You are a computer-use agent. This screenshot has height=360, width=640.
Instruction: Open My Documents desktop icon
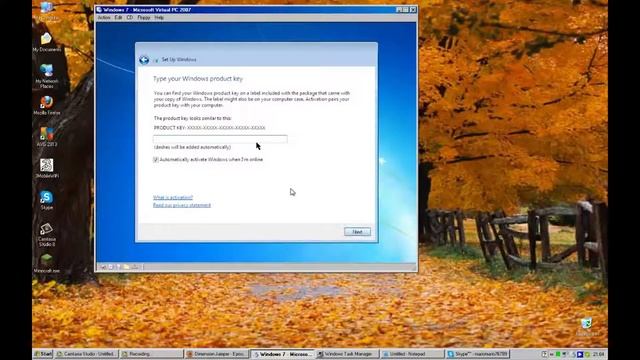pyautogui.click(x=47, y=42)
